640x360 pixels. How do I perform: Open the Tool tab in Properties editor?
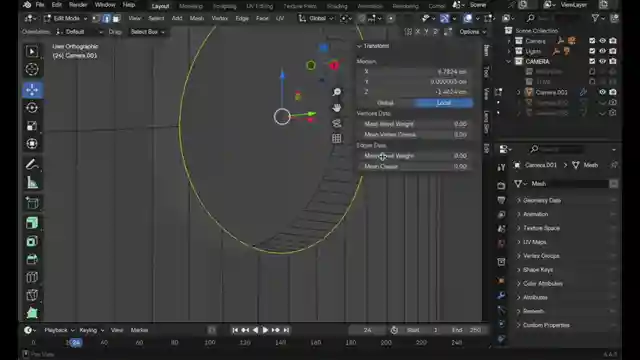point(501,167)
